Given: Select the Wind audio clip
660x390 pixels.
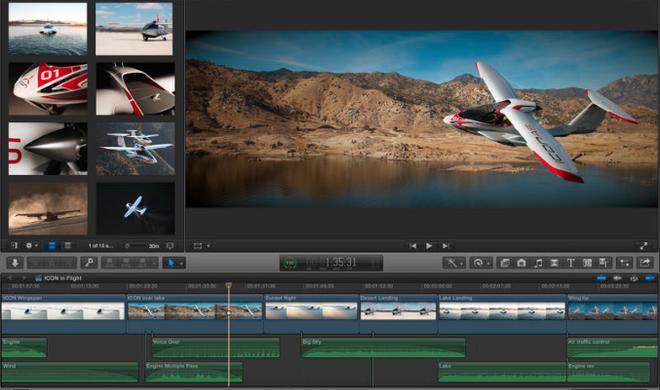Looking at the screenshot, I should [x=70, y=372].
